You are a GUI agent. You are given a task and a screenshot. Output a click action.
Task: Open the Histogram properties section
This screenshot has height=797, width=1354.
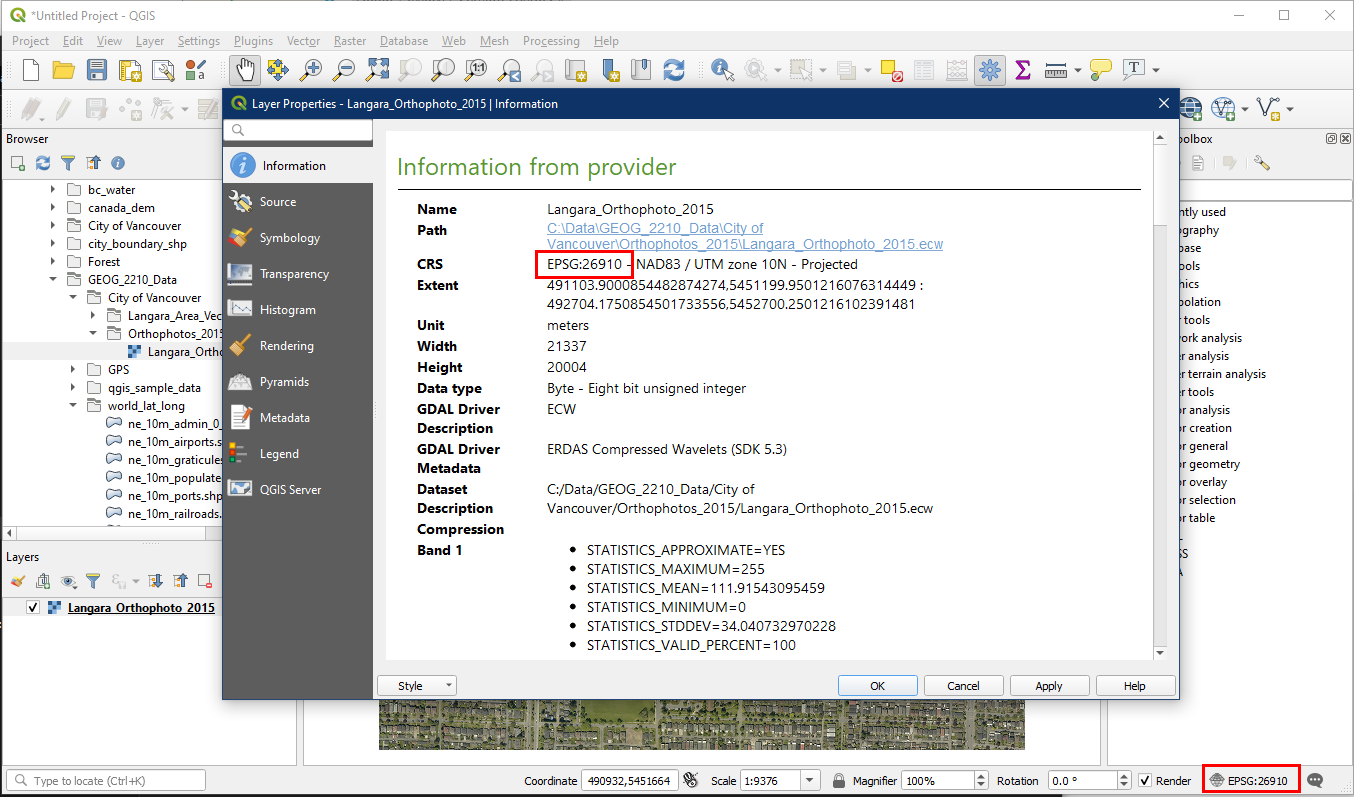tap(287, 310)
